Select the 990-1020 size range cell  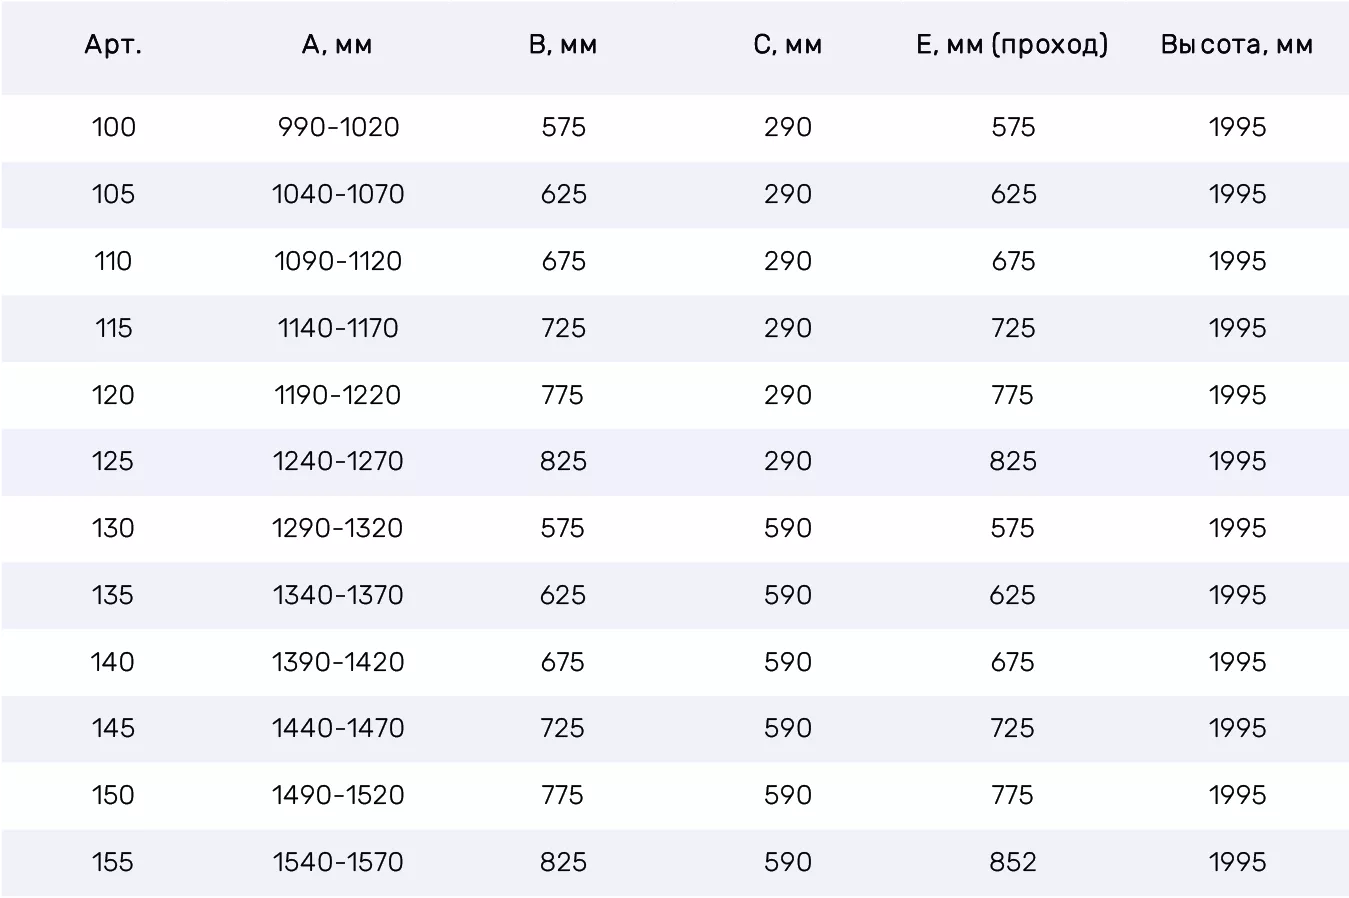coord(338,127)
